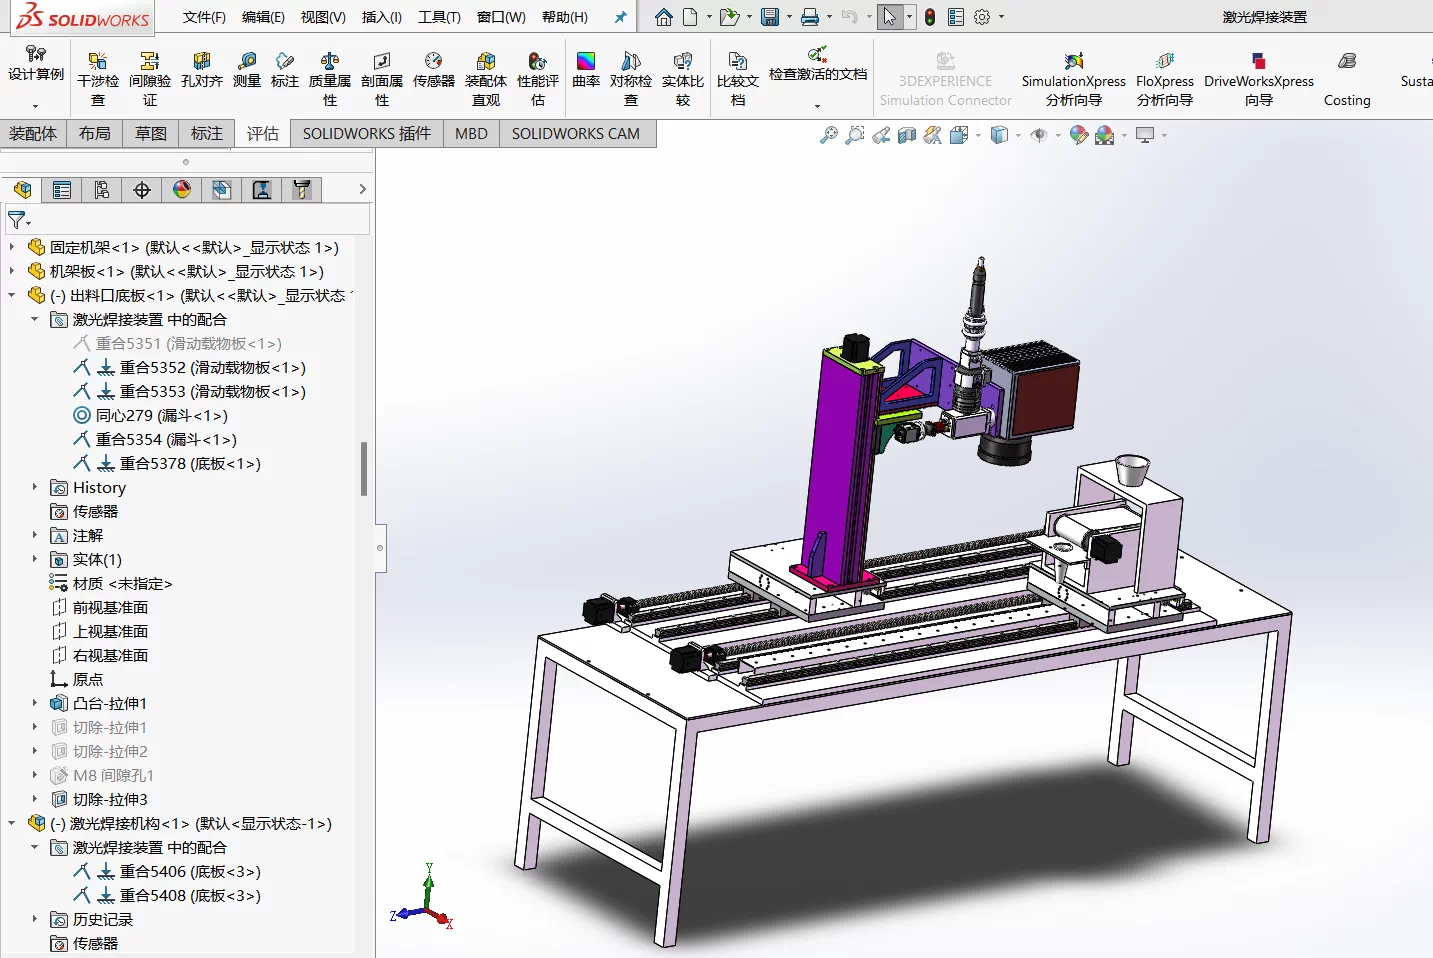Click the rebuild traffic light icon
Image resolution: width=1433 pixels, height=958 pixels.
[x=930, y=17]
